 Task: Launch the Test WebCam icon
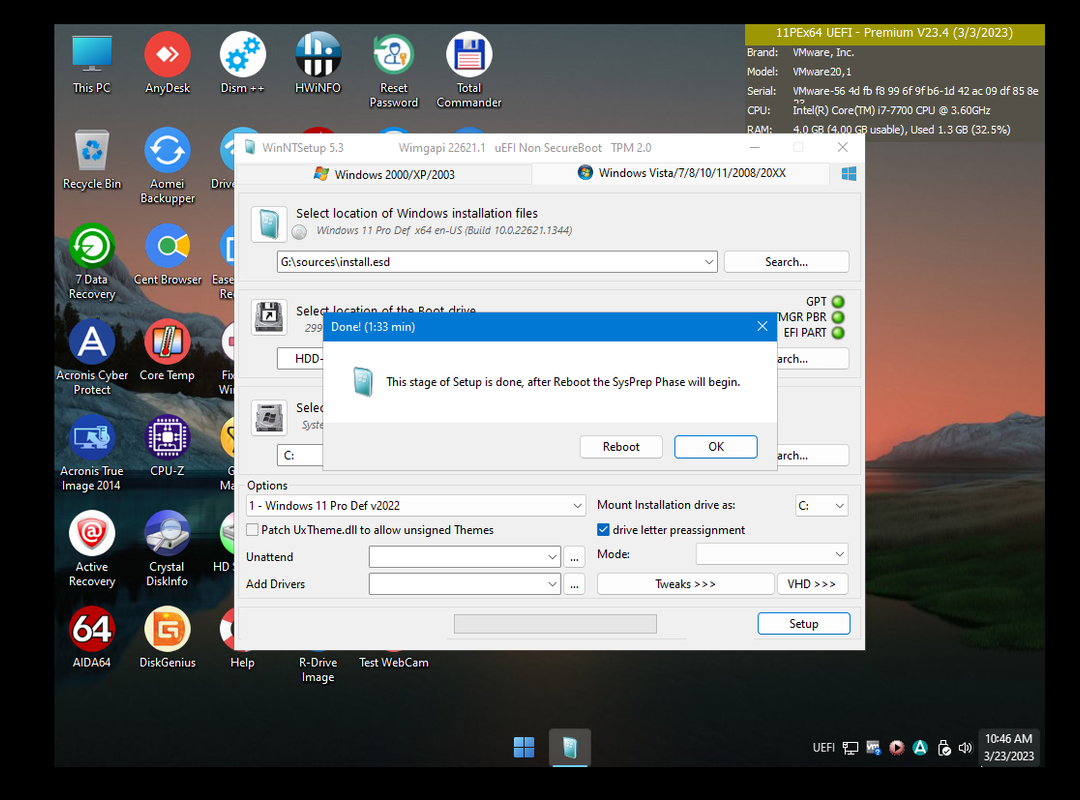[x=393, y=662]
